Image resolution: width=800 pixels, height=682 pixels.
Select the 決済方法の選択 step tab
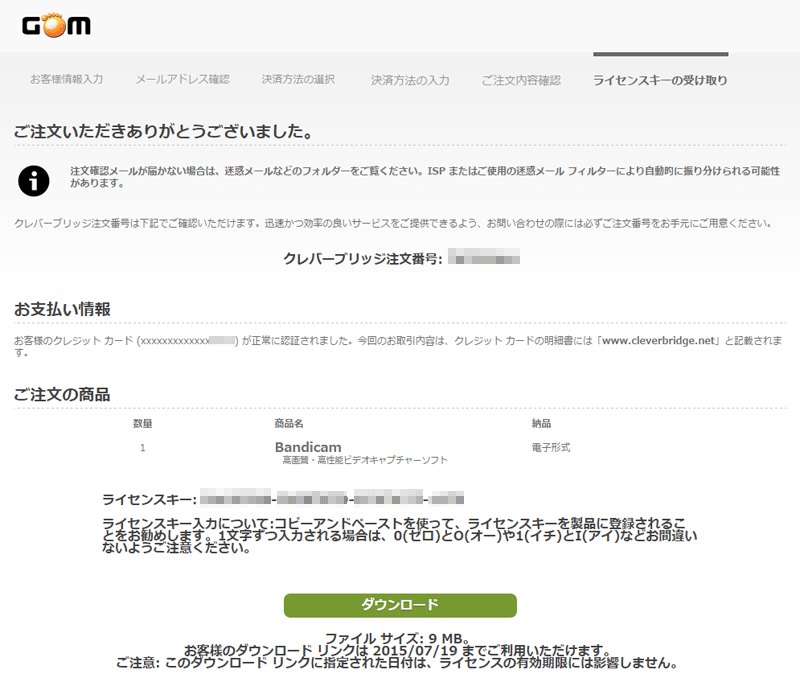coord(298,80)
